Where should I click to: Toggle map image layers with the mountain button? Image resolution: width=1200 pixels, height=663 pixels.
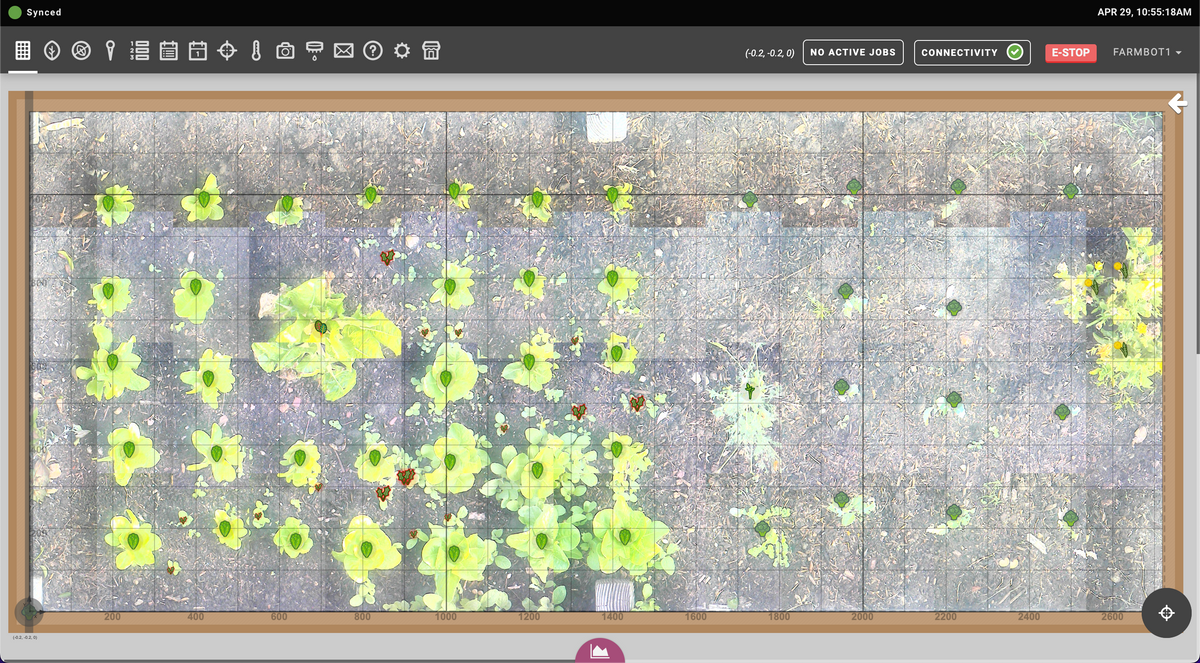click(x=600, y=651)
